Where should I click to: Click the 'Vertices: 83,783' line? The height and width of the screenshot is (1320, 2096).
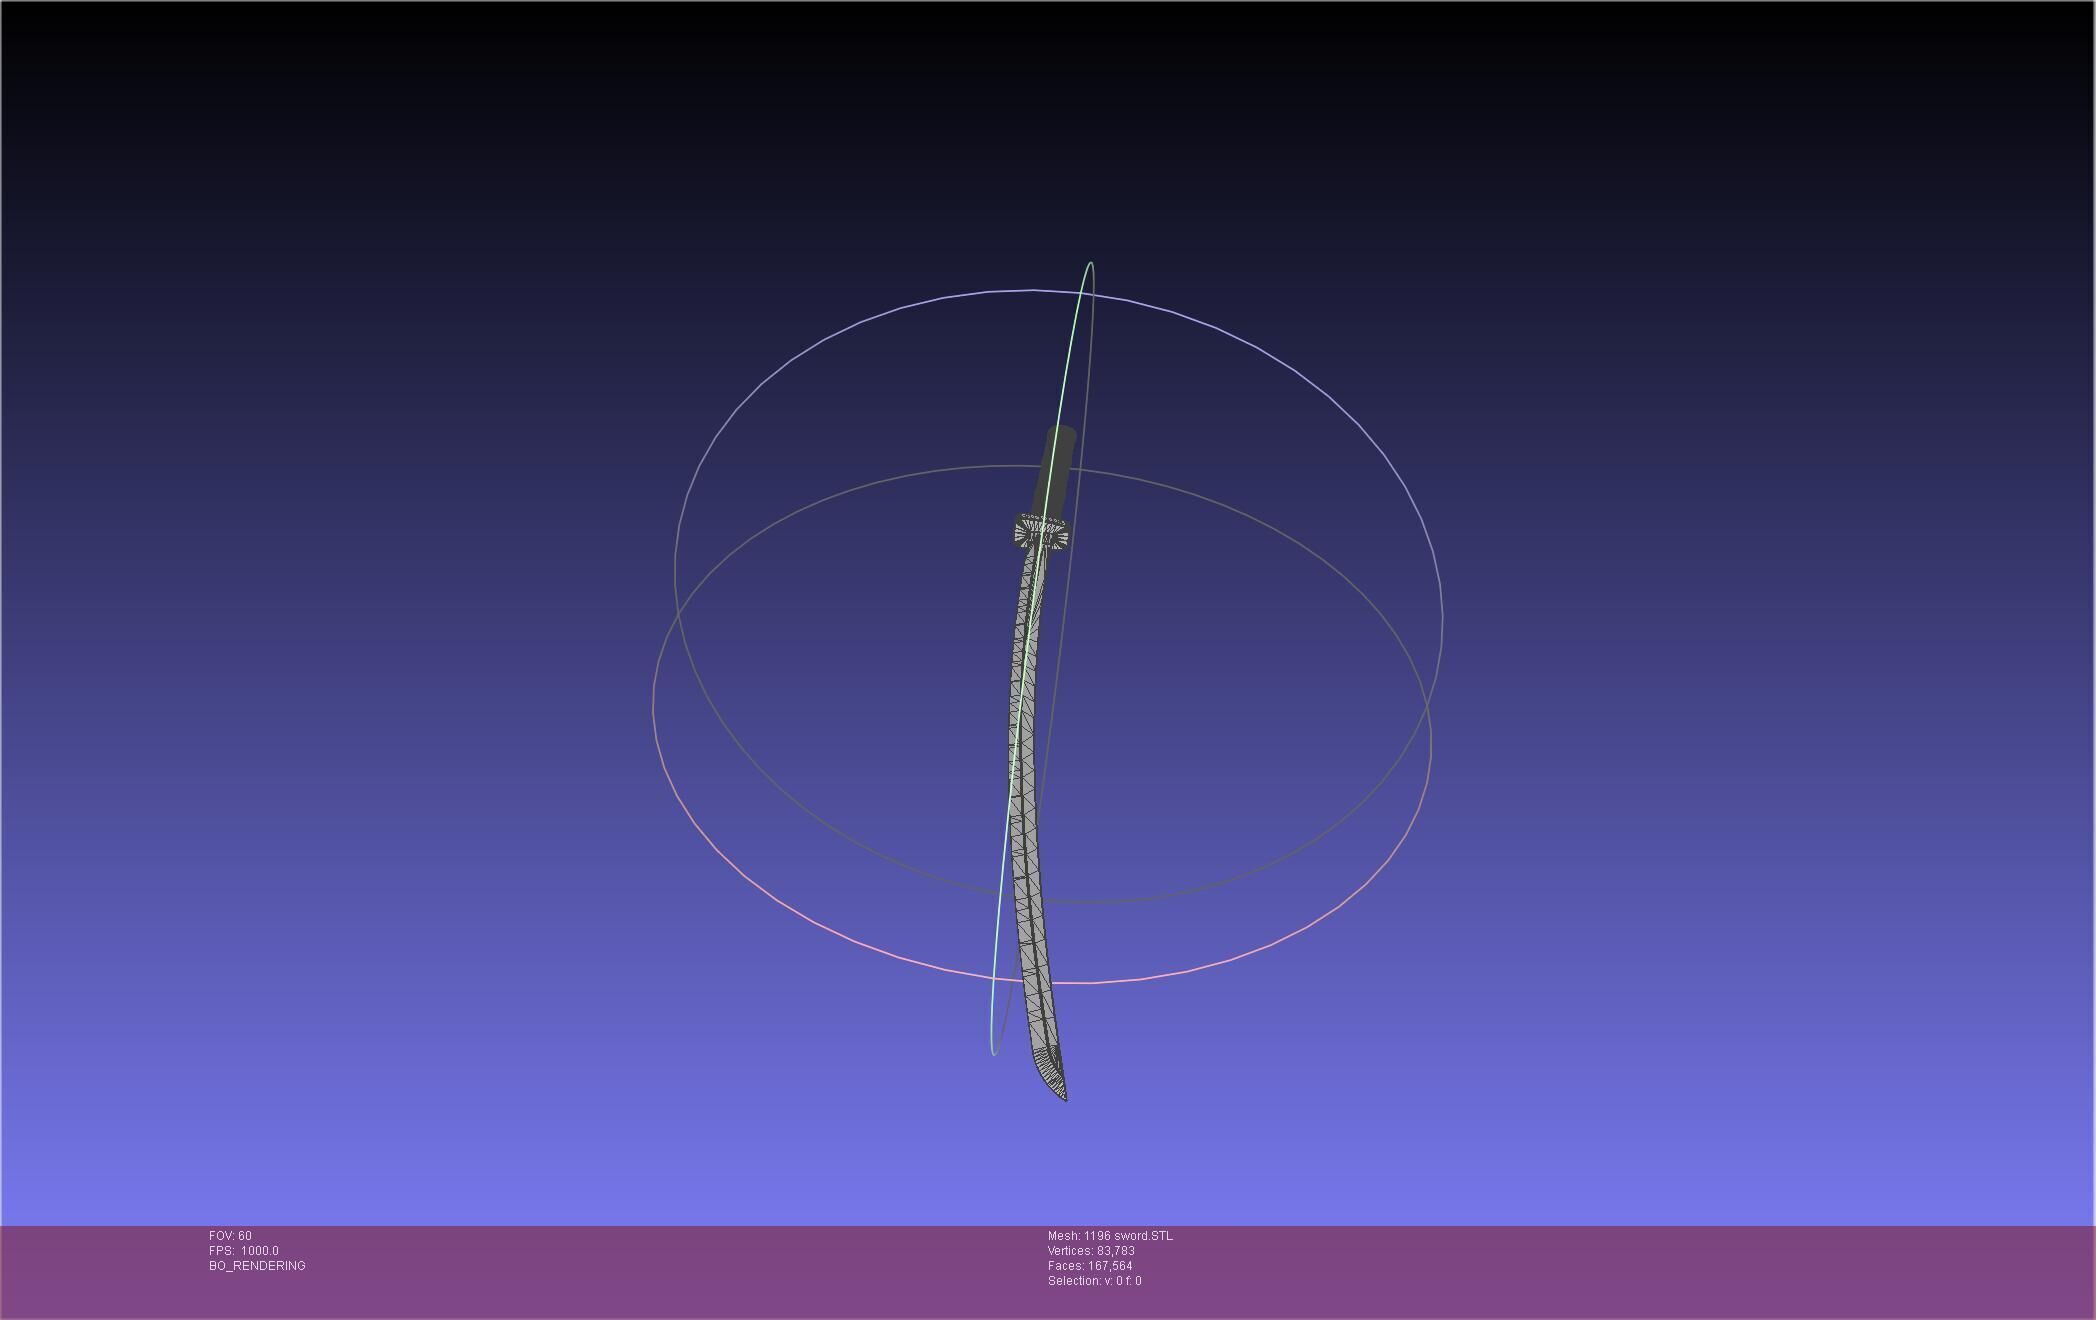pos(1091,1251)
